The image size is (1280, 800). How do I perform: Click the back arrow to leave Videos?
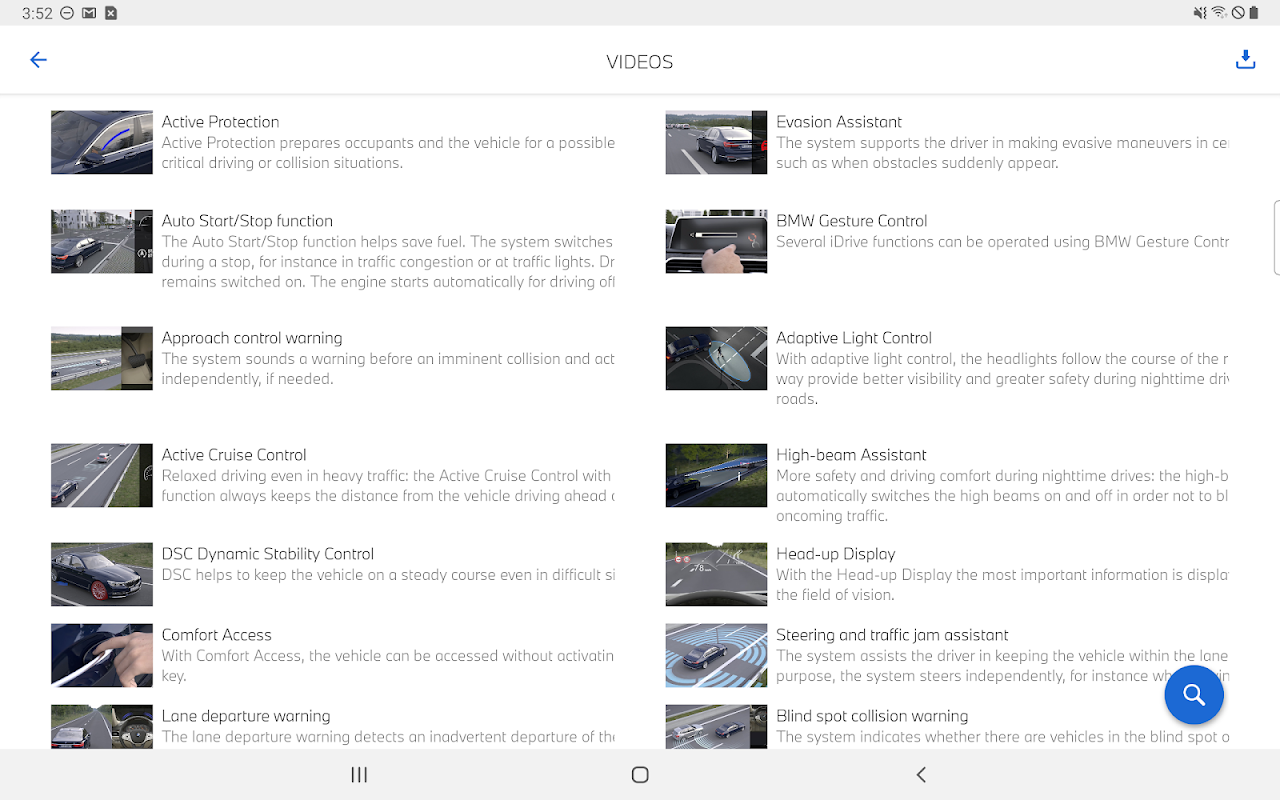pyautogui.click(x=38, y=60)
